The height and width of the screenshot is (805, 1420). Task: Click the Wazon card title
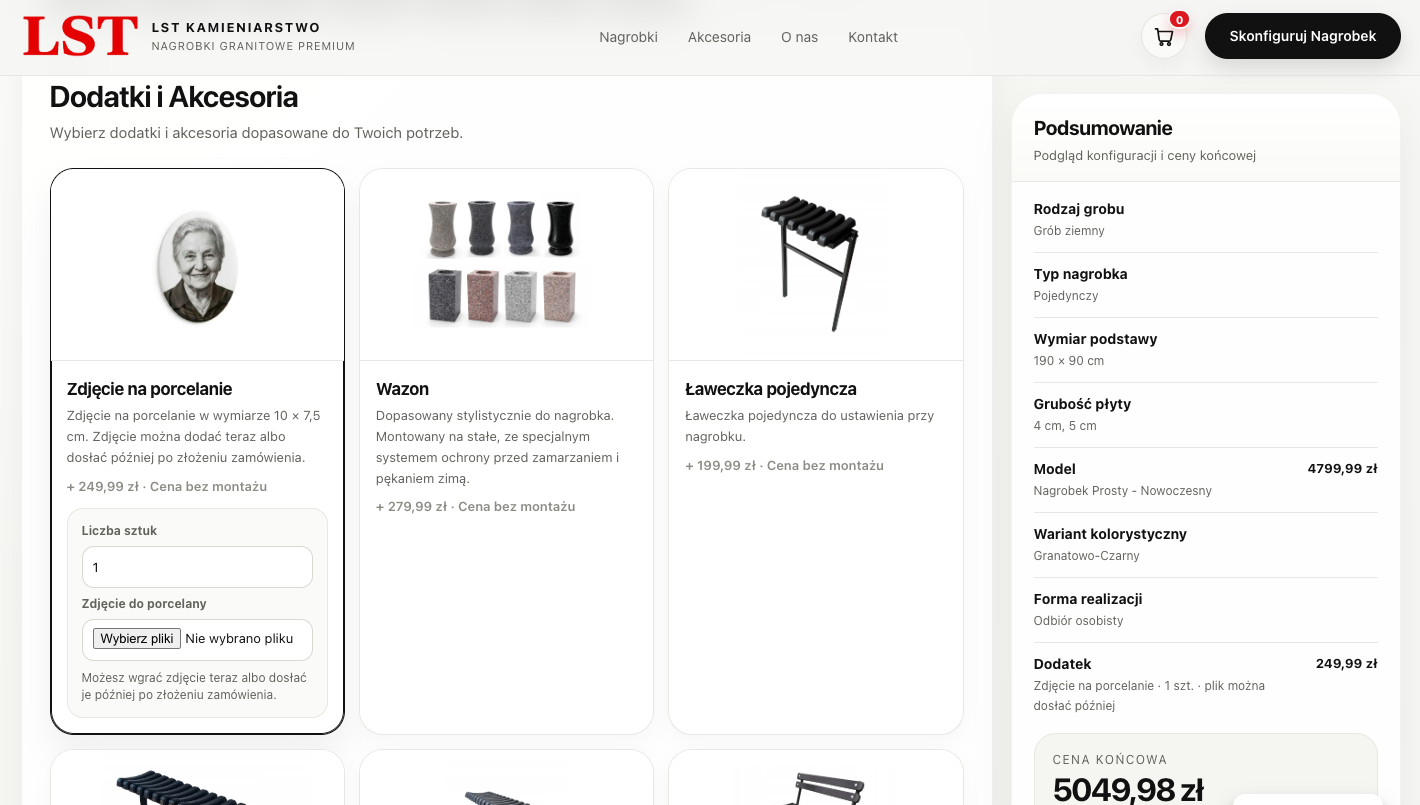(402, 389)
